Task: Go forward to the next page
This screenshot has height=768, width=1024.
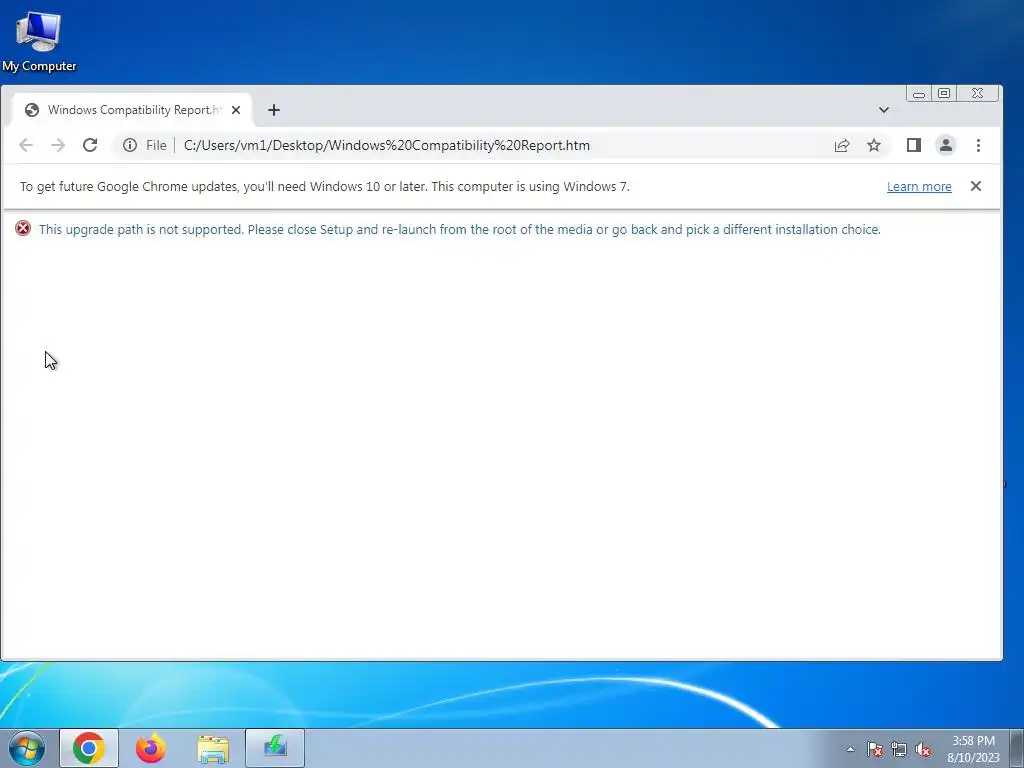Action: click(x=58, y=145)
